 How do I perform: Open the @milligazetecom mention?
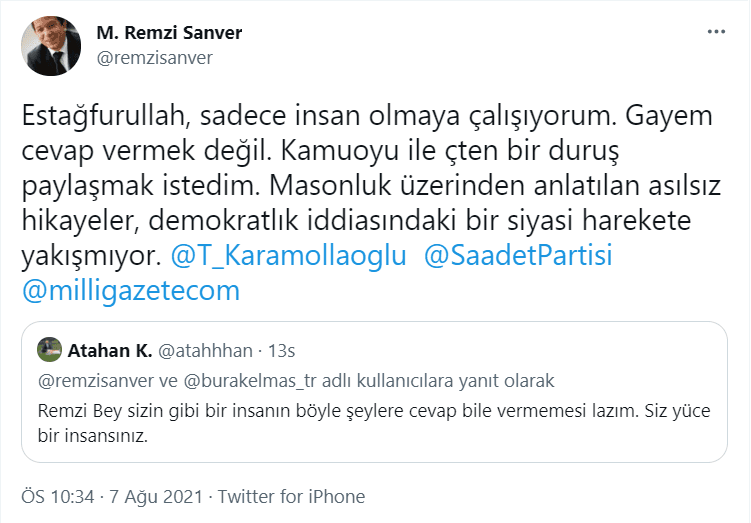point(131,291)
